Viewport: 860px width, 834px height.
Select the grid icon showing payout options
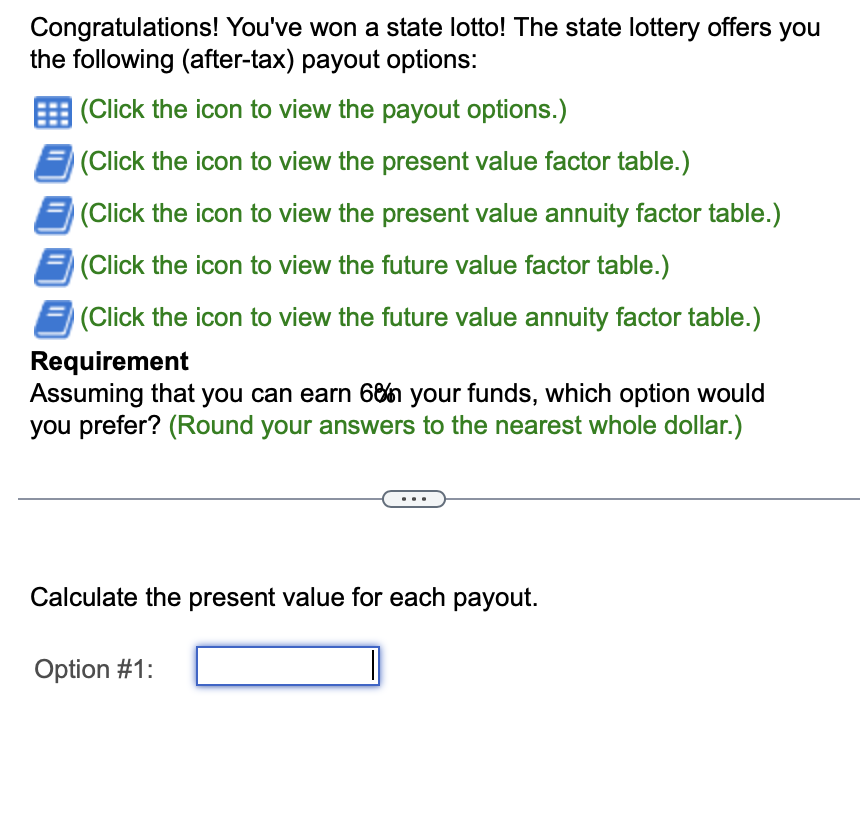52,110
